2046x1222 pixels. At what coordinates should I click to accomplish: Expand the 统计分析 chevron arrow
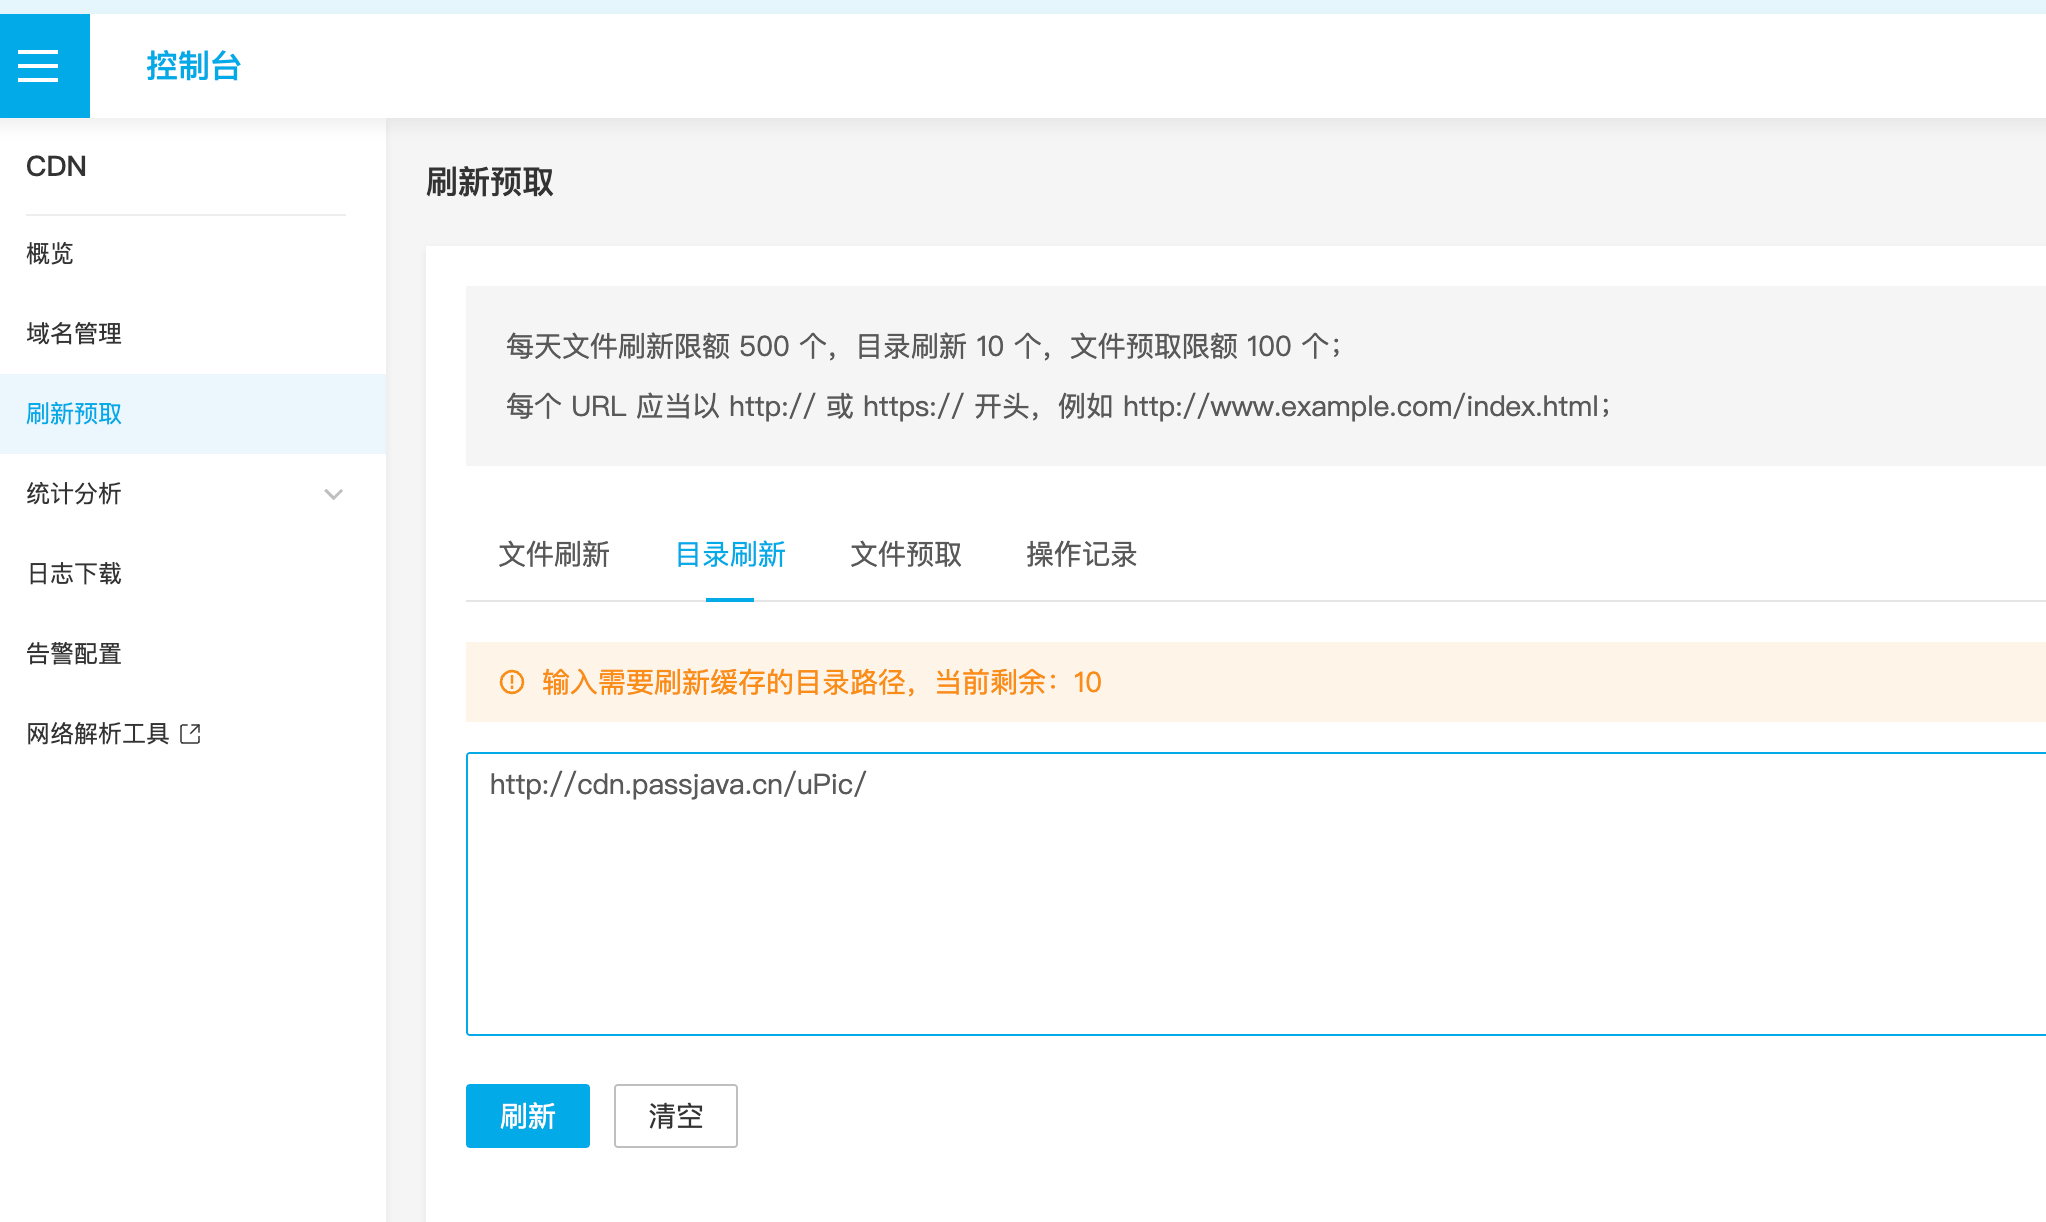pyautogui.click(x=334, y=494)
